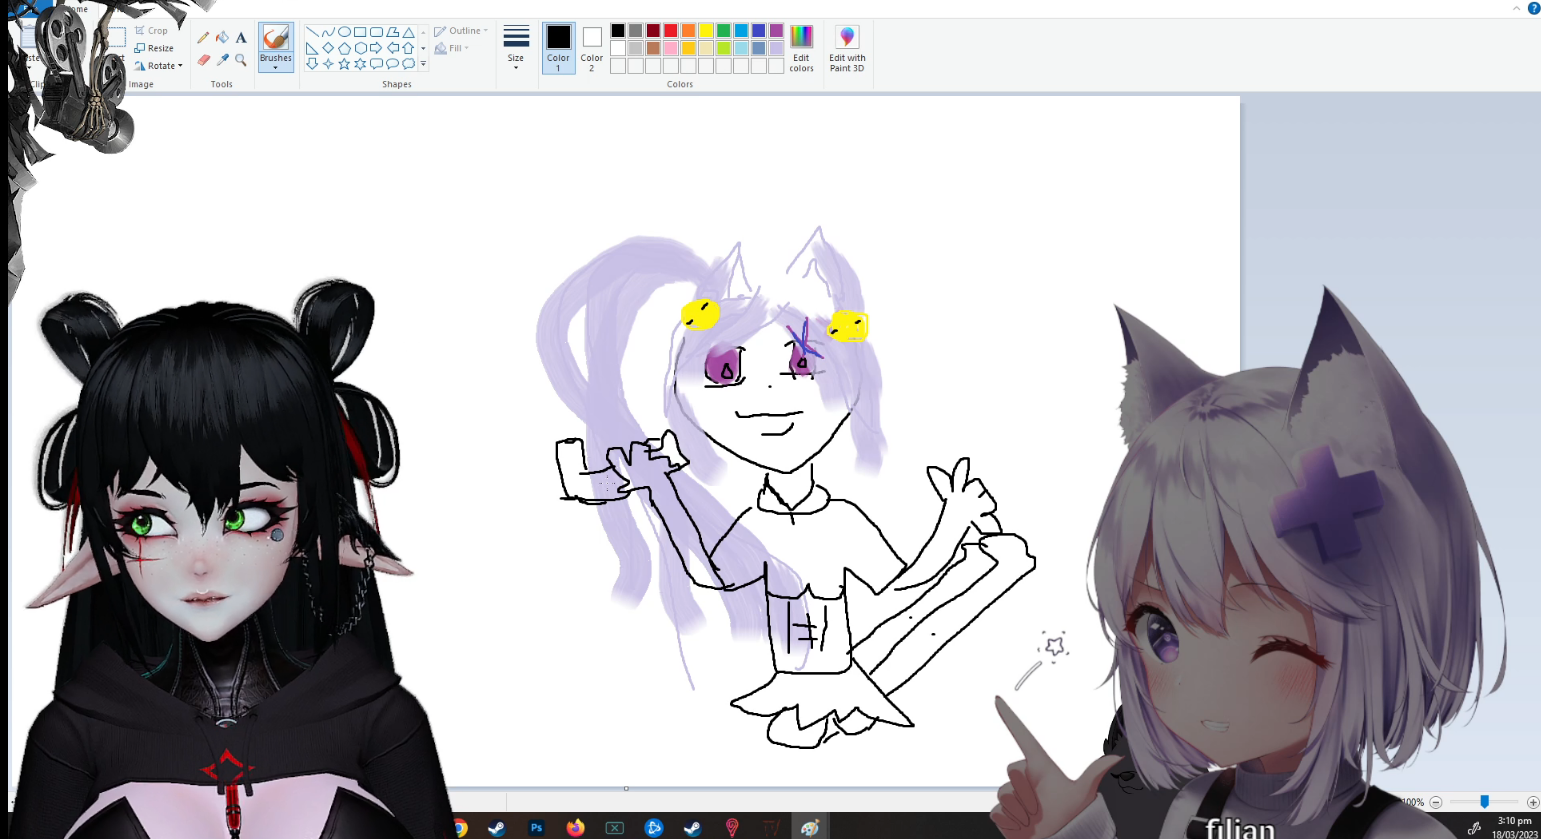Select the Eraser tool

[203, 60]
